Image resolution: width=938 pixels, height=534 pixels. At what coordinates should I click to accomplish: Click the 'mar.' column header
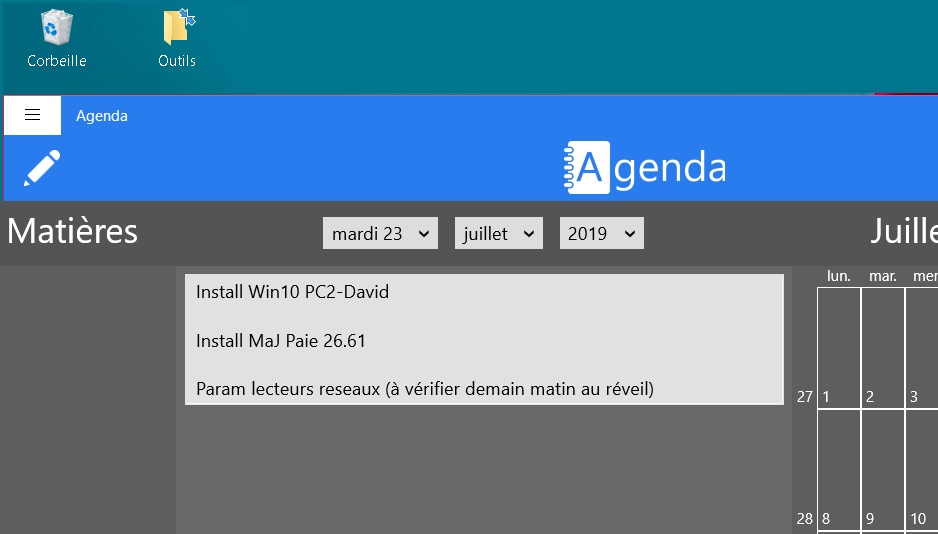(x=883, y=276)
